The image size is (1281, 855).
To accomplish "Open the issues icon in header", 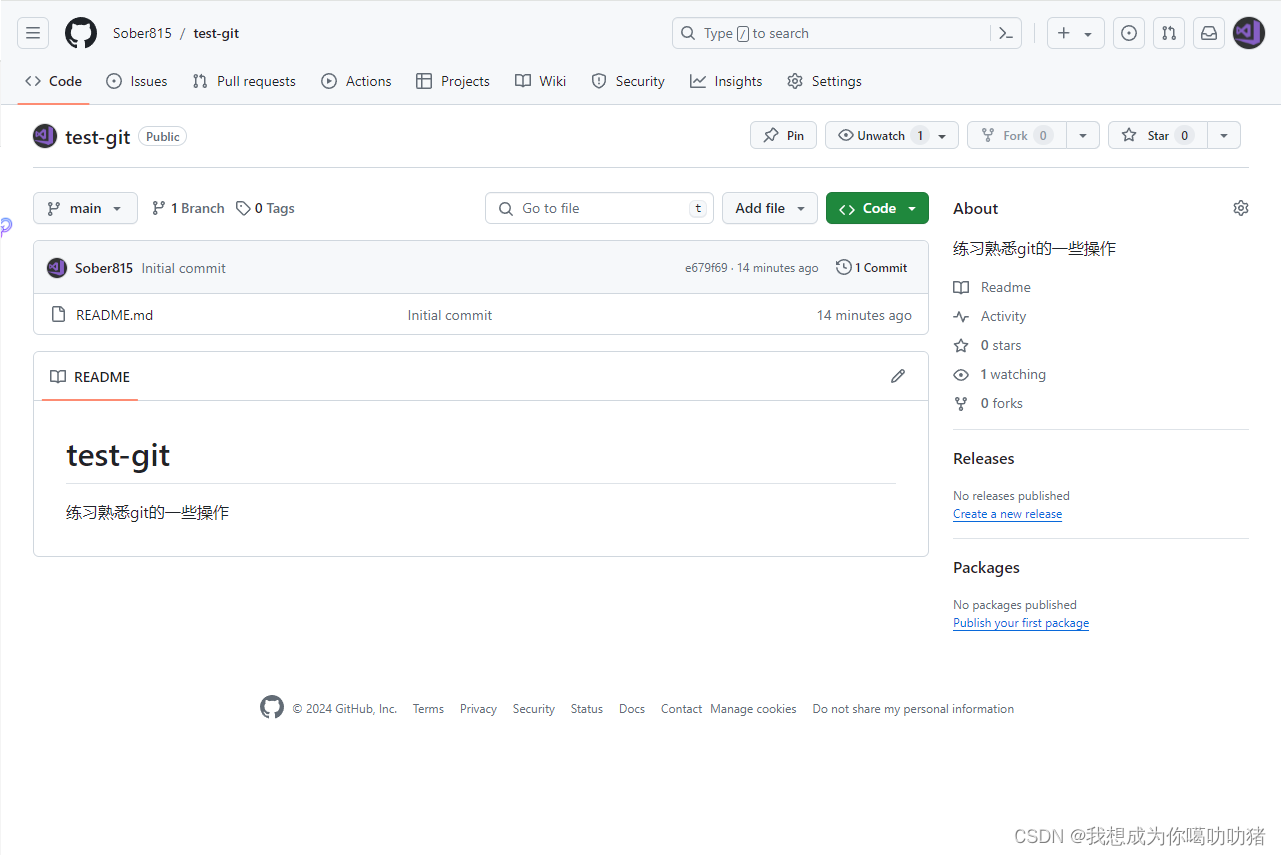I will coord(1129,33).
